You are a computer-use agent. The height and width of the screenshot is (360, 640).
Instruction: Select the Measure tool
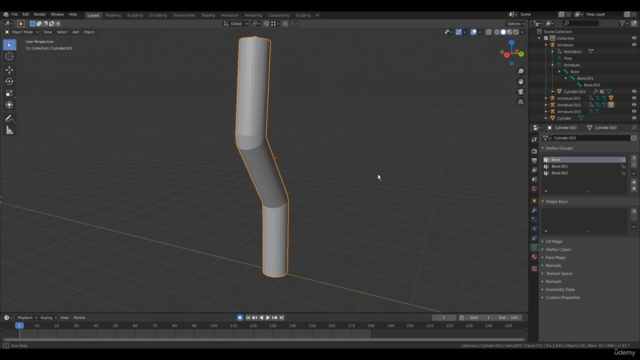pos(9,130)
